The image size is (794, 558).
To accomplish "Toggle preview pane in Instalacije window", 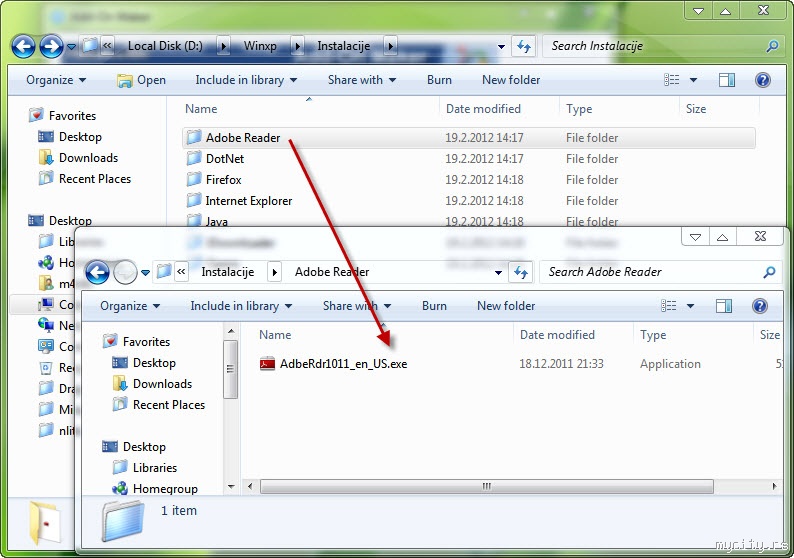I will click(727, 80).
